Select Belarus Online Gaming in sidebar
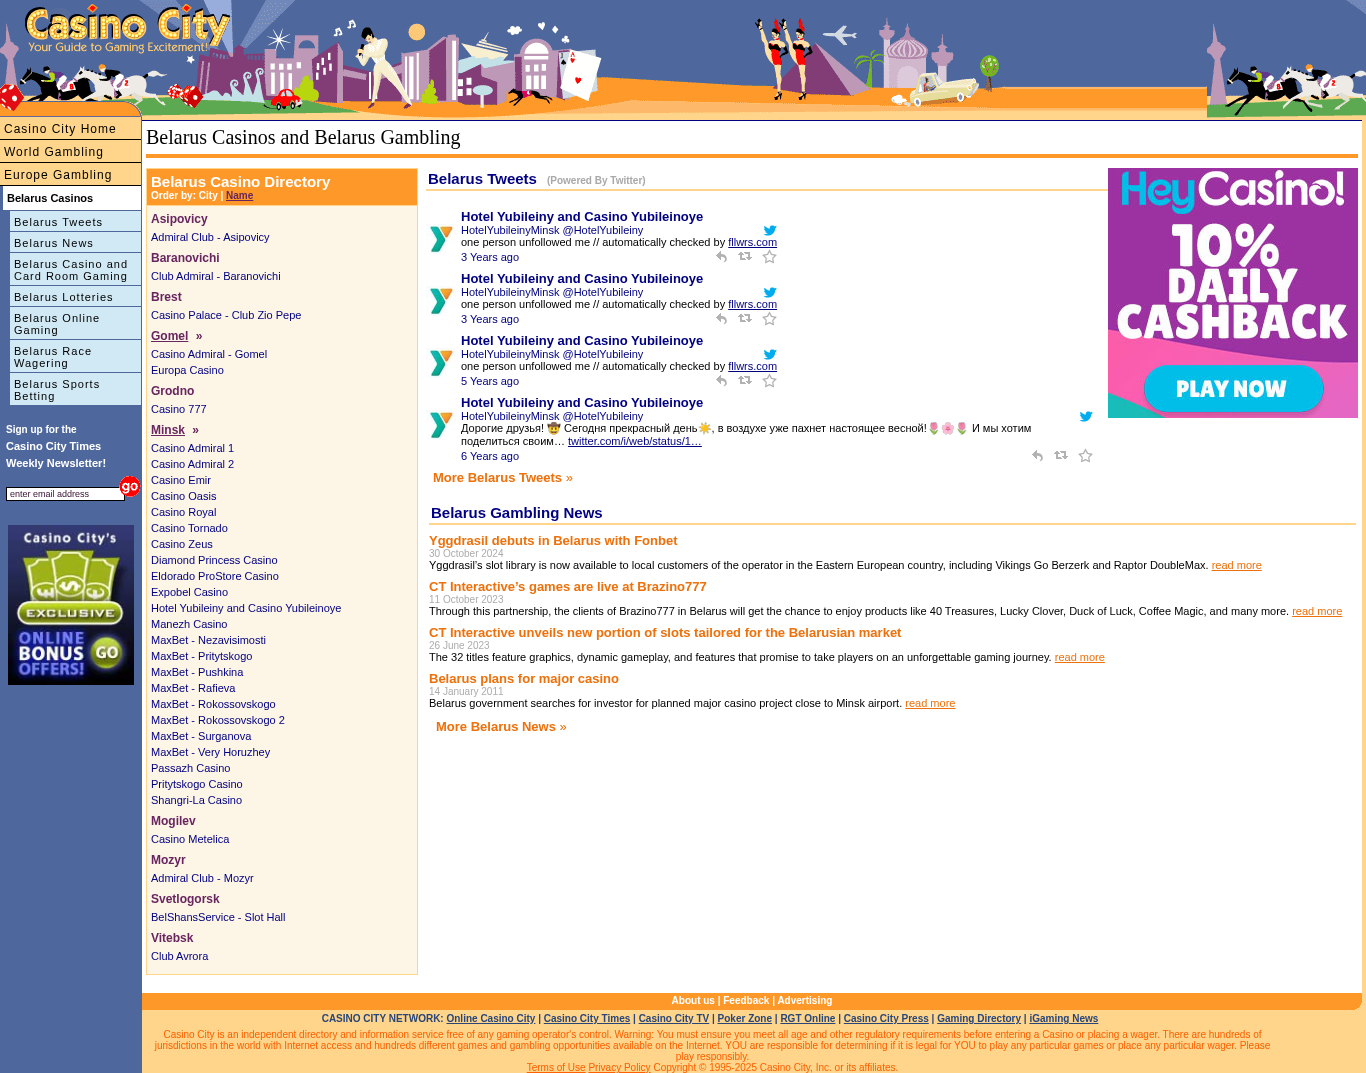1366x1073 pixels. point(76,324)
